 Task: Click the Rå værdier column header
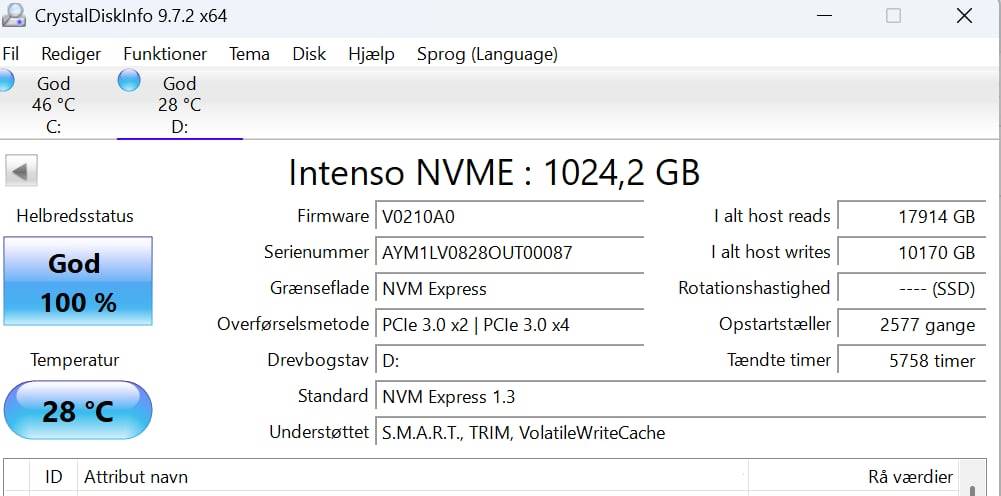pyautogui.click(x=854, y=477)
